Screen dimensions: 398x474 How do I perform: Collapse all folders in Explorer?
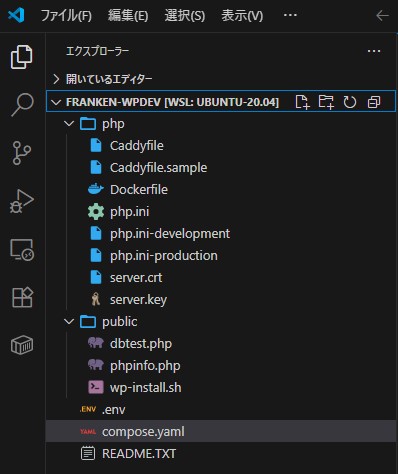[x=374, y=102]
